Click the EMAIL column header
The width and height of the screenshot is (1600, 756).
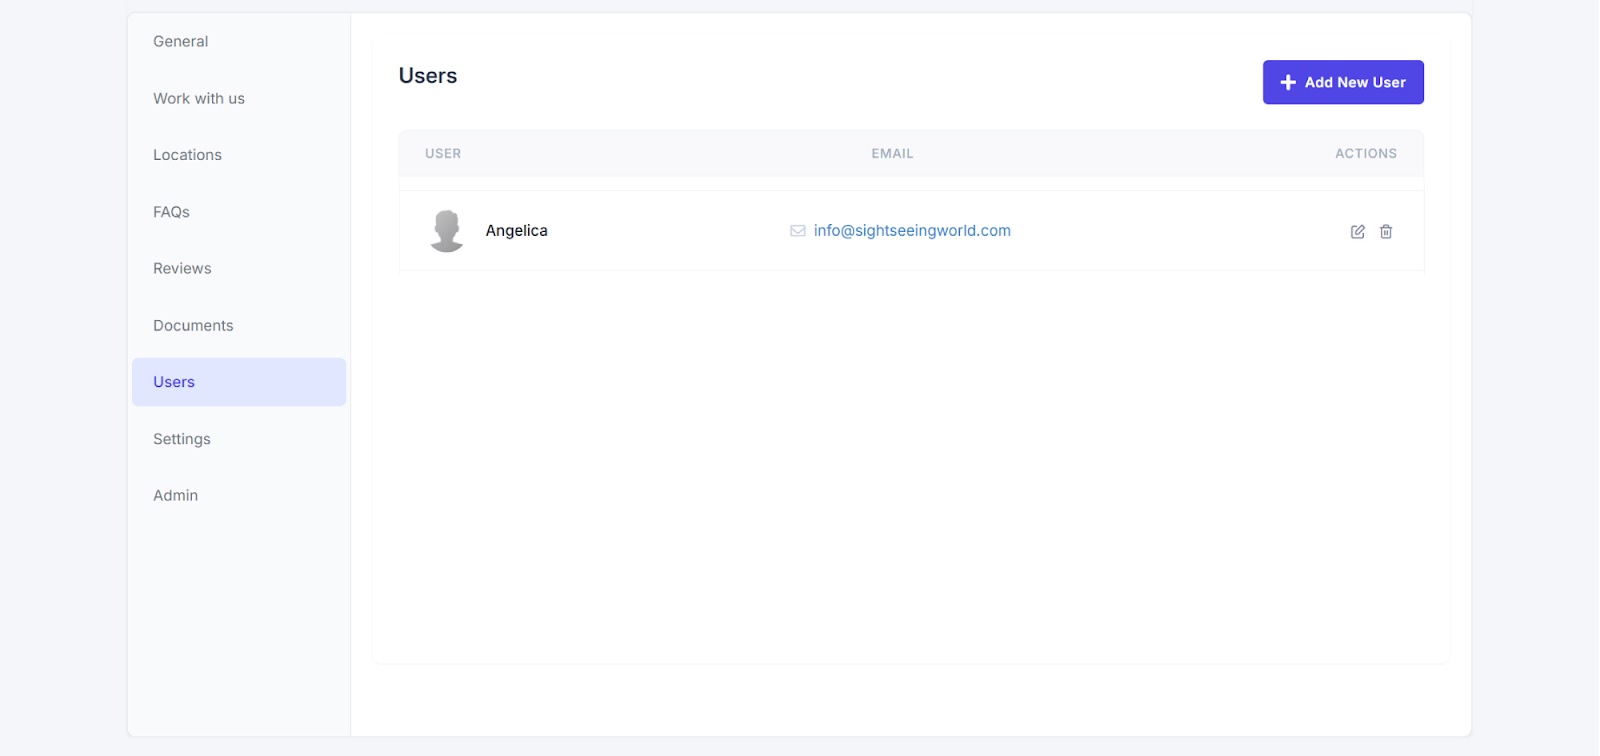point(892,154)
